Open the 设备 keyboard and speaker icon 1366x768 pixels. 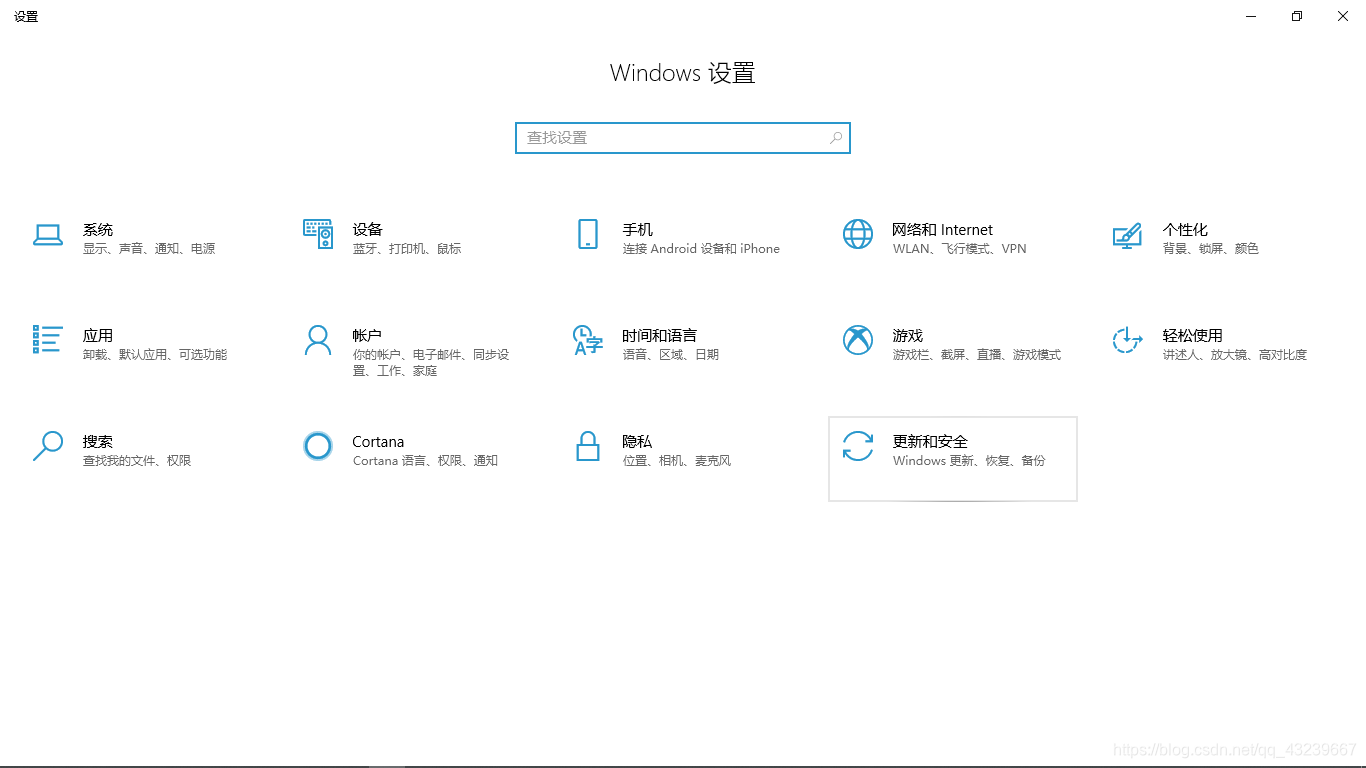pyautogui.click(x=318, y=234)
